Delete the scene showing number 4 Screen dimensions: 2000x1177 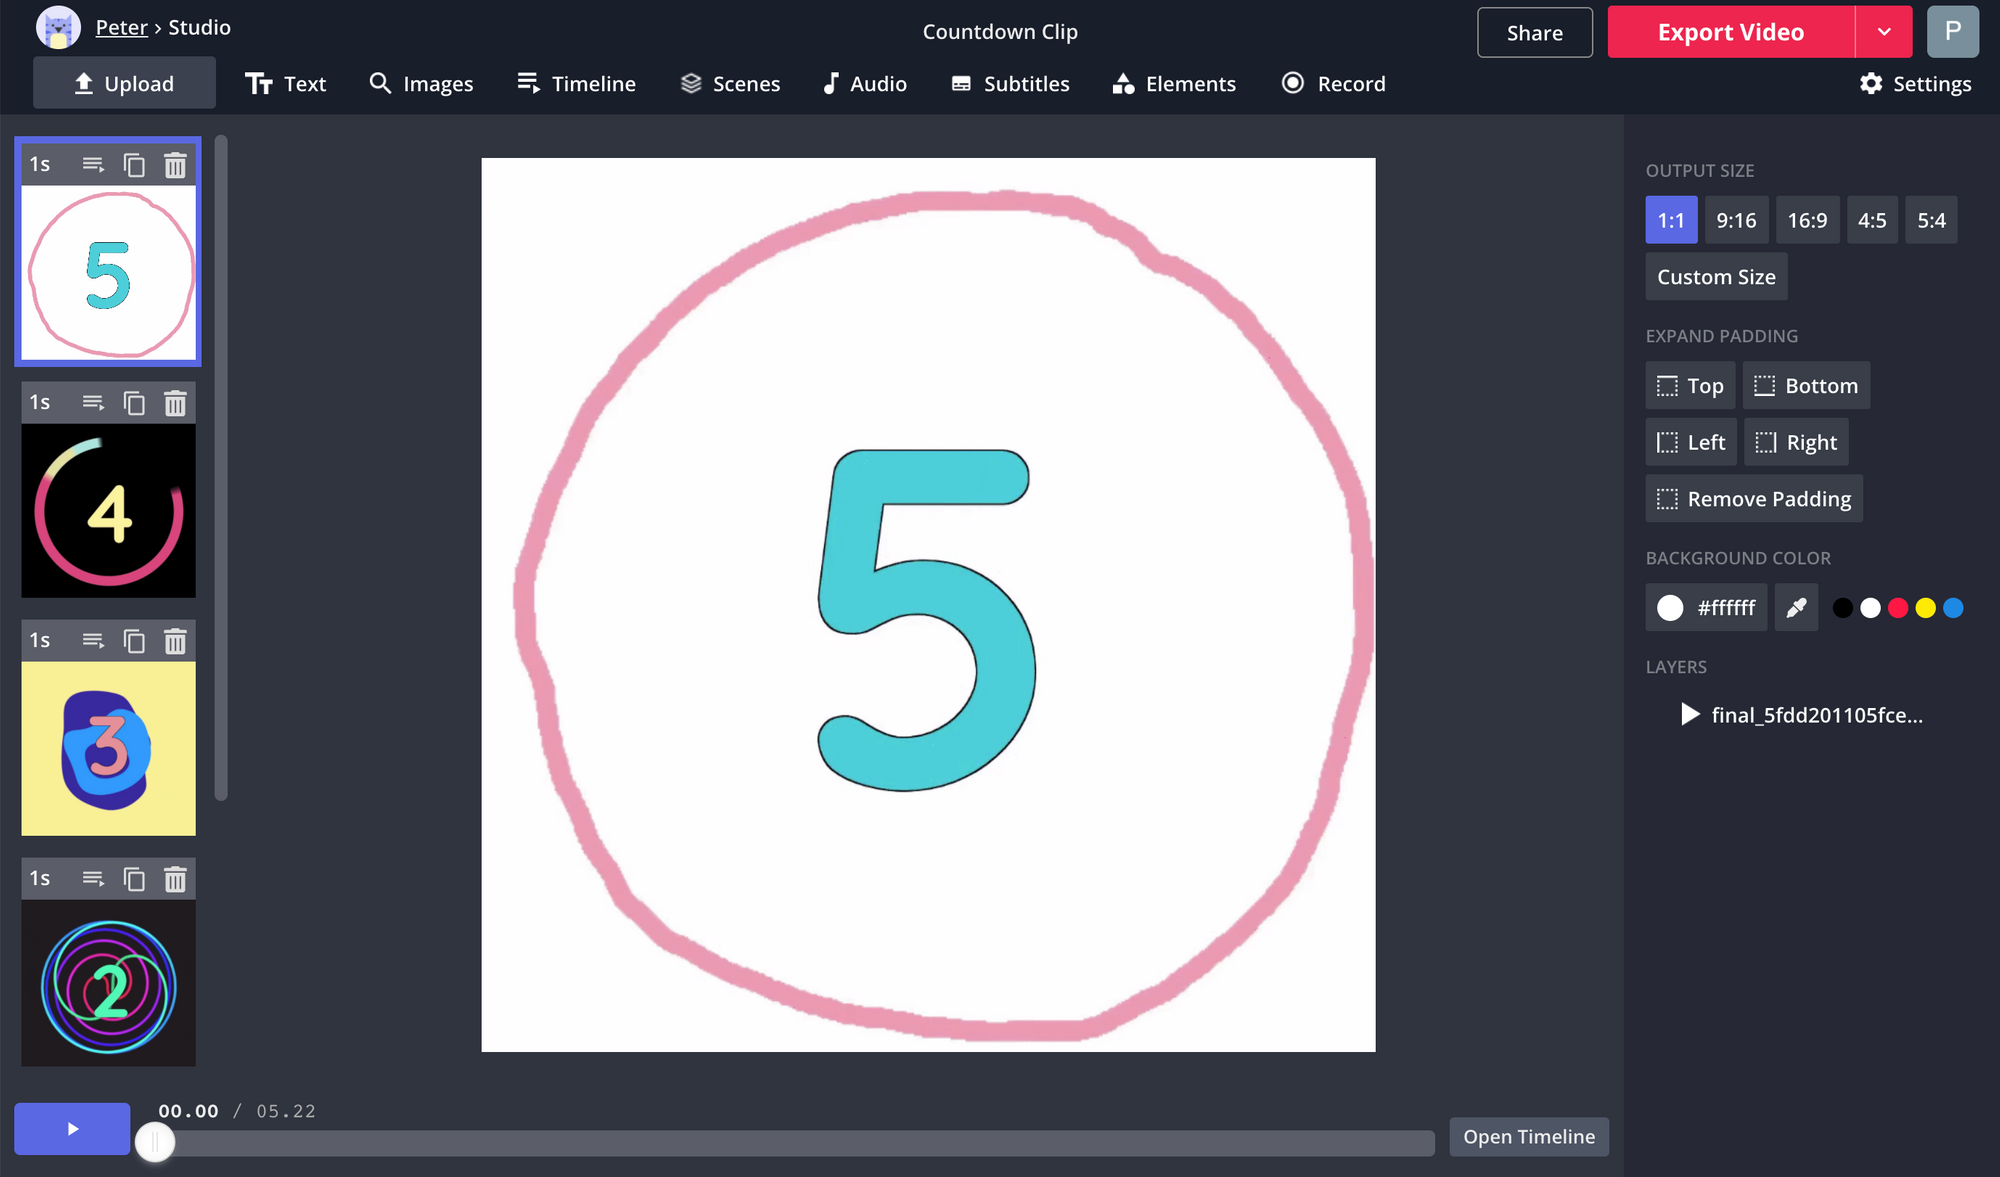click(x=175, y=402)
